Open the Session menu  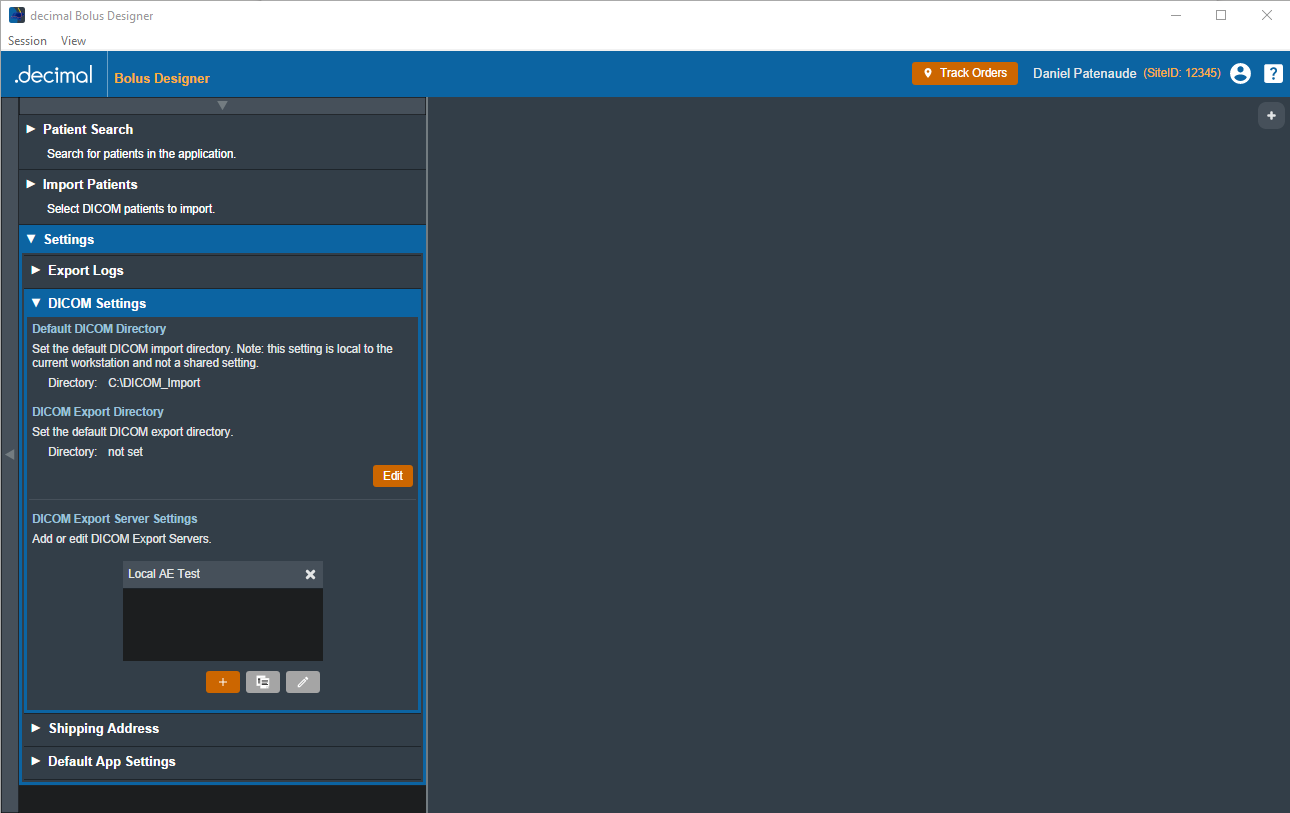tap(27, 41)
